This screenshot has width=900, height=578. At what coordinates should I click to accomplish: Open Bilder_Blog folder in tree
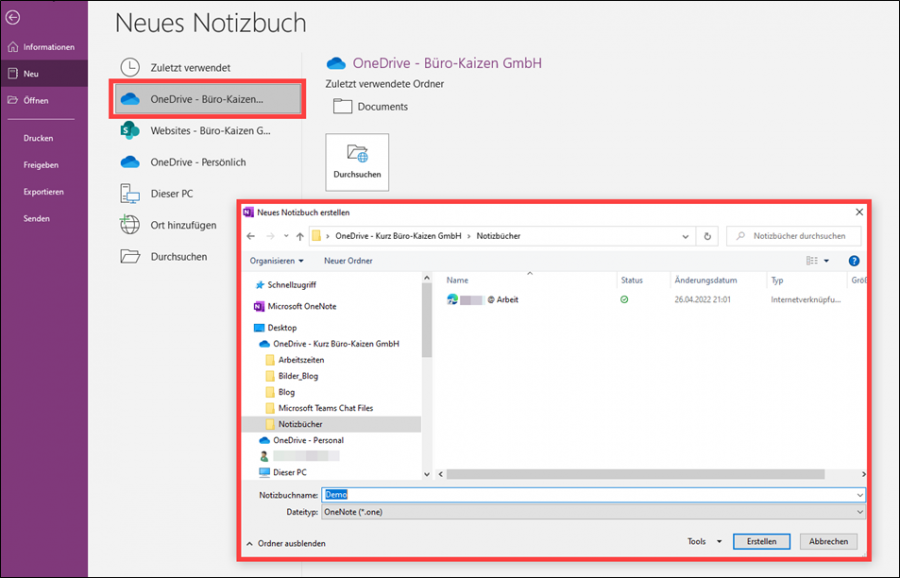292,376
